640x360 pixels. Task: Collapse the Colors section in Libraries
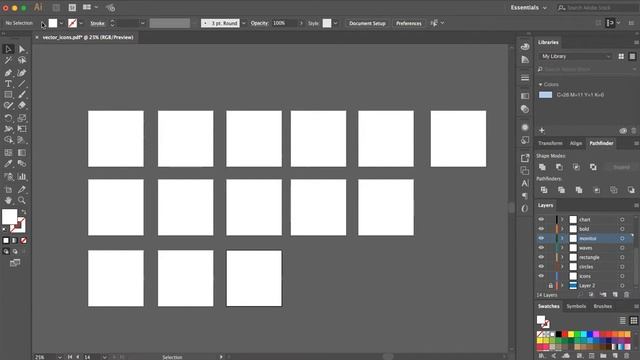point(540,84)
